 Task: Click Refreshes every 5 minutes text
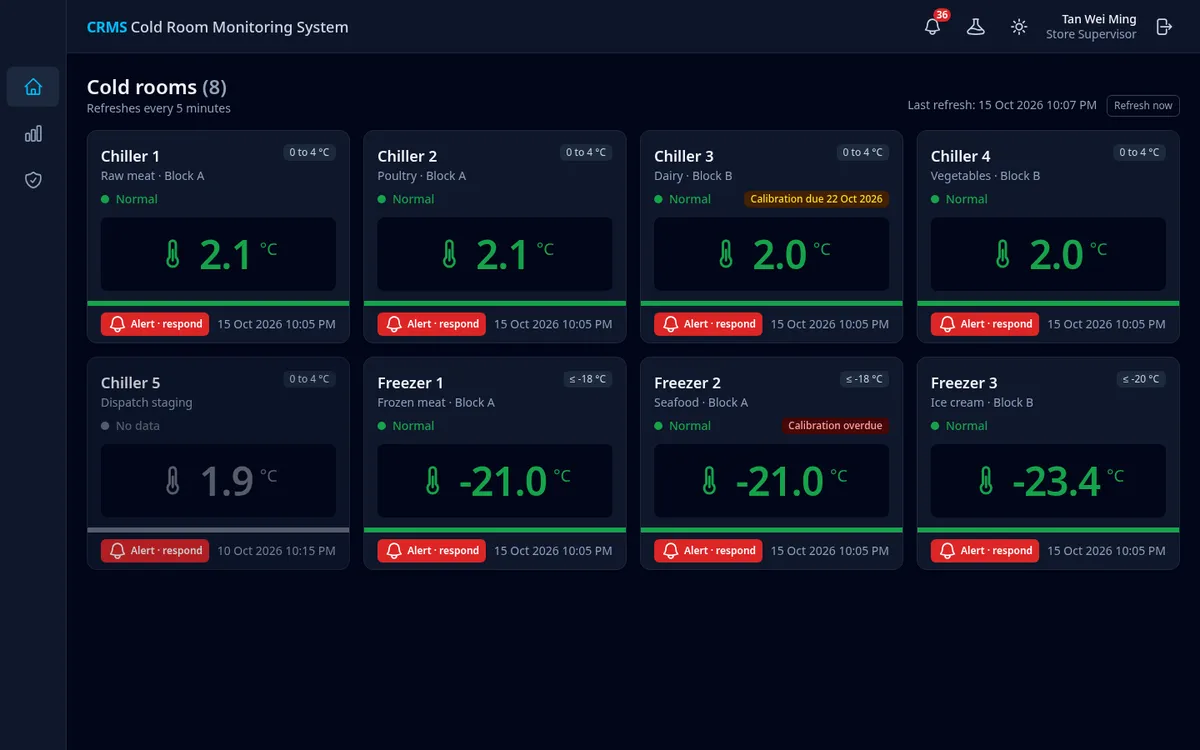[159, 108]
